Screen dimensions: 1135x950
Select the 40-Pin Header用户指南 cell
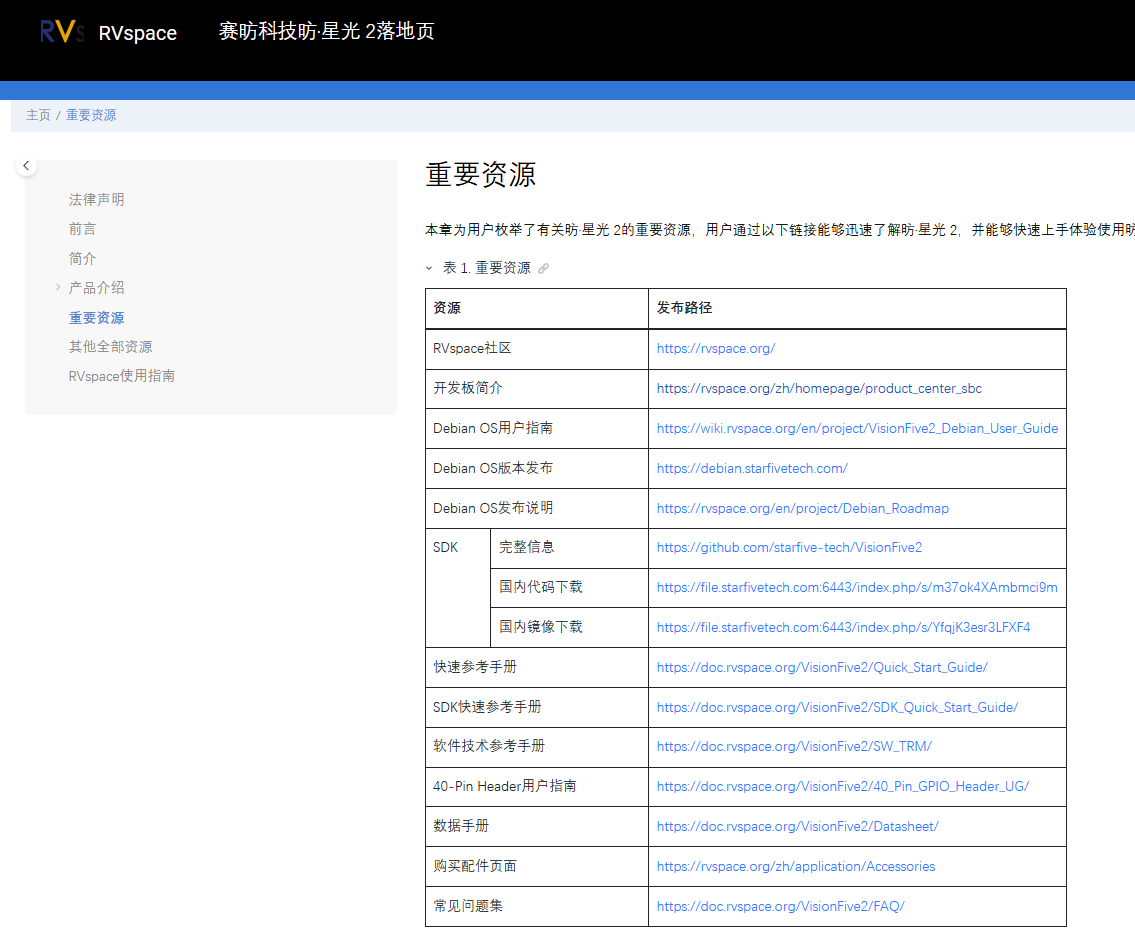point(537,786)
